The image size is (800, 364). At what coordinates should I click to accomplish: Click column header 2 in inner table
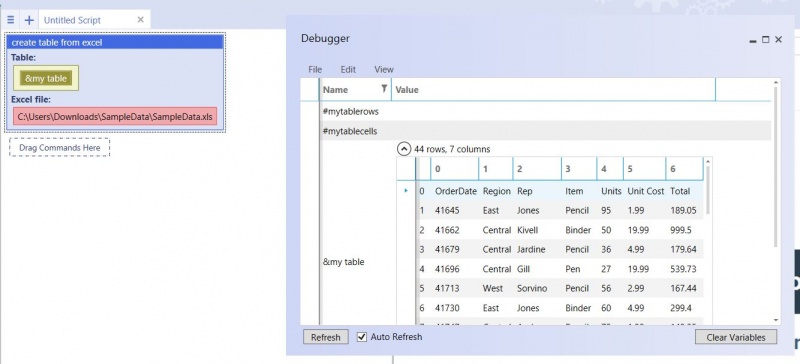tap(536, 168)
